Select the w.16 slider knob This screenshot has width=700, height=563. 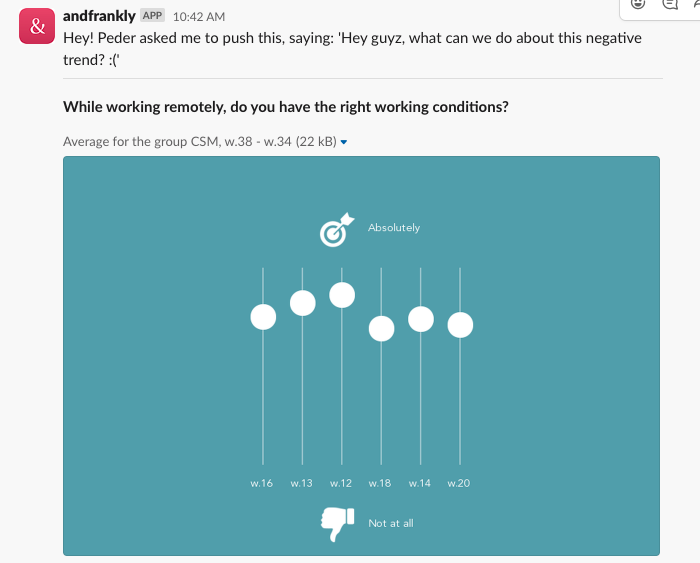[x=263, y=317]
